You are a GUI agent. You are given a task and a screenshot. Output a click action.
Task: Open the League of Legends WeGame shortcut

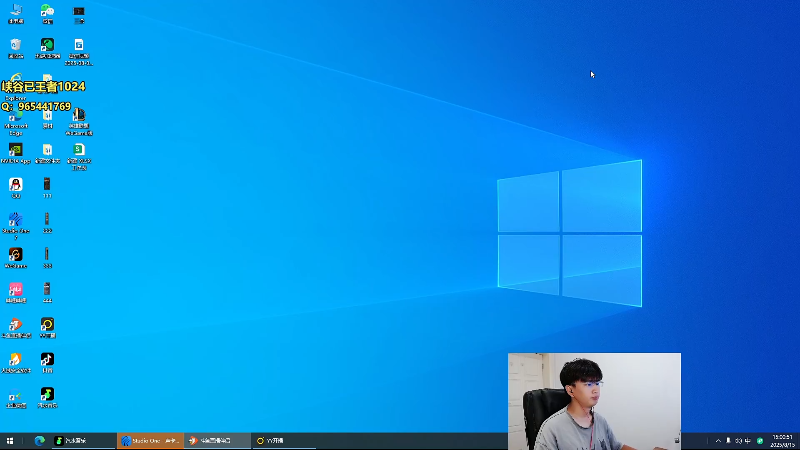tap(79, 122)
